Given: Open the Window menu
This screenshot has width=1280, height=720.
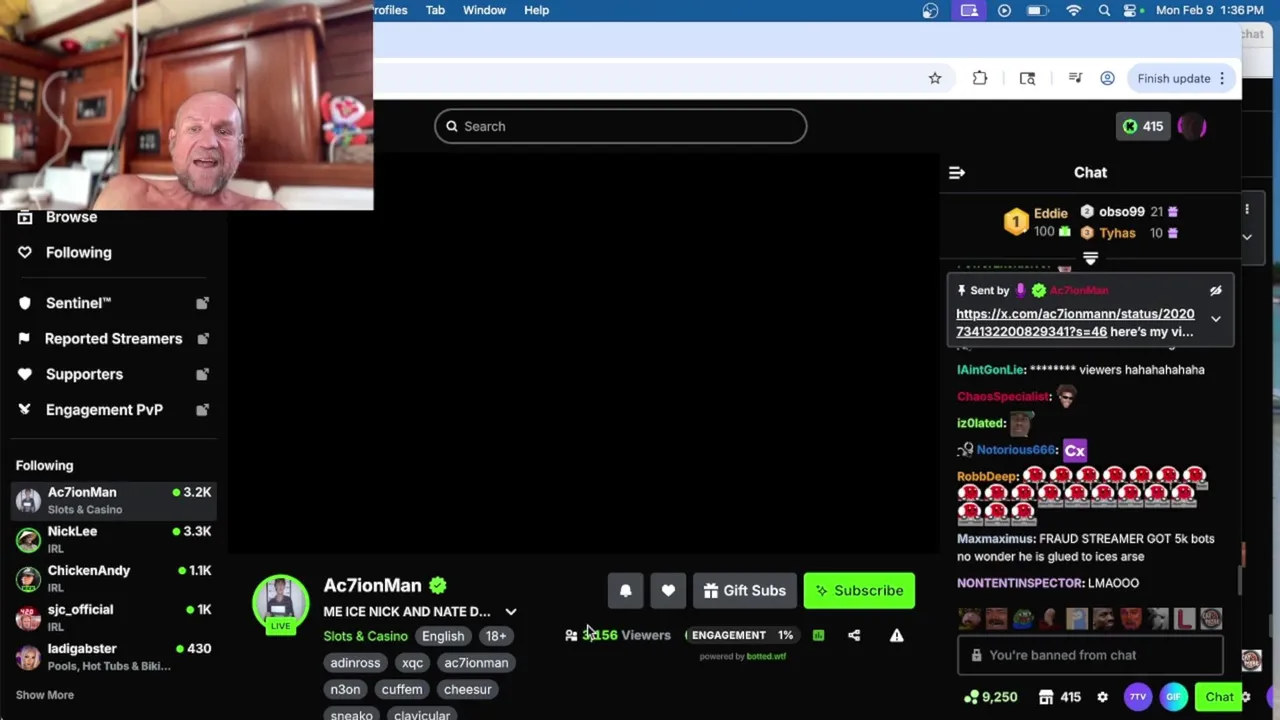Looking at the screenshot, I should 484,10.
